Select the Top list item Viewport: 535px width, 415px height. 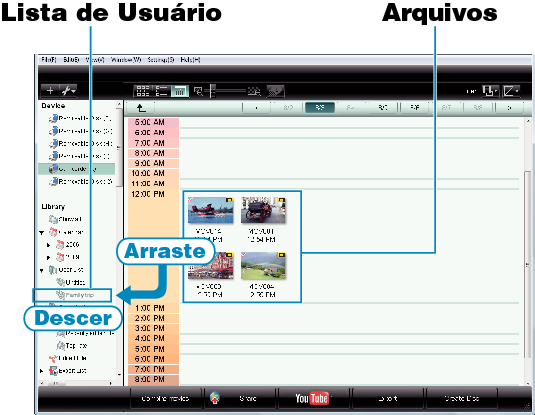pyautogui.click(x=72, y=346)
